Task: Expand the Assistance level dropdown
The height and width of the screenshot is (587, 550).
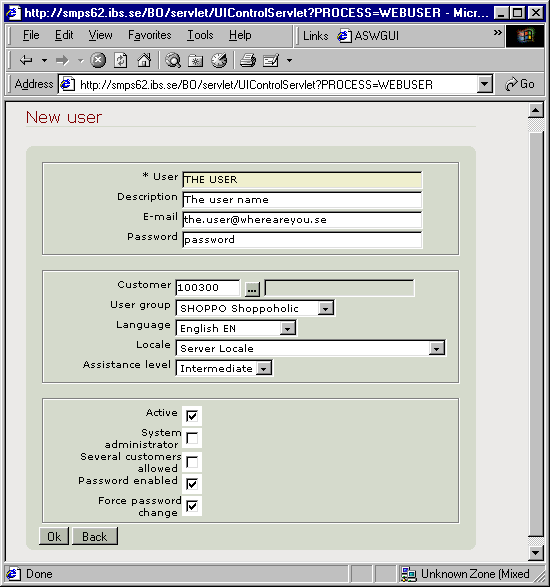Action: point(264,369)
